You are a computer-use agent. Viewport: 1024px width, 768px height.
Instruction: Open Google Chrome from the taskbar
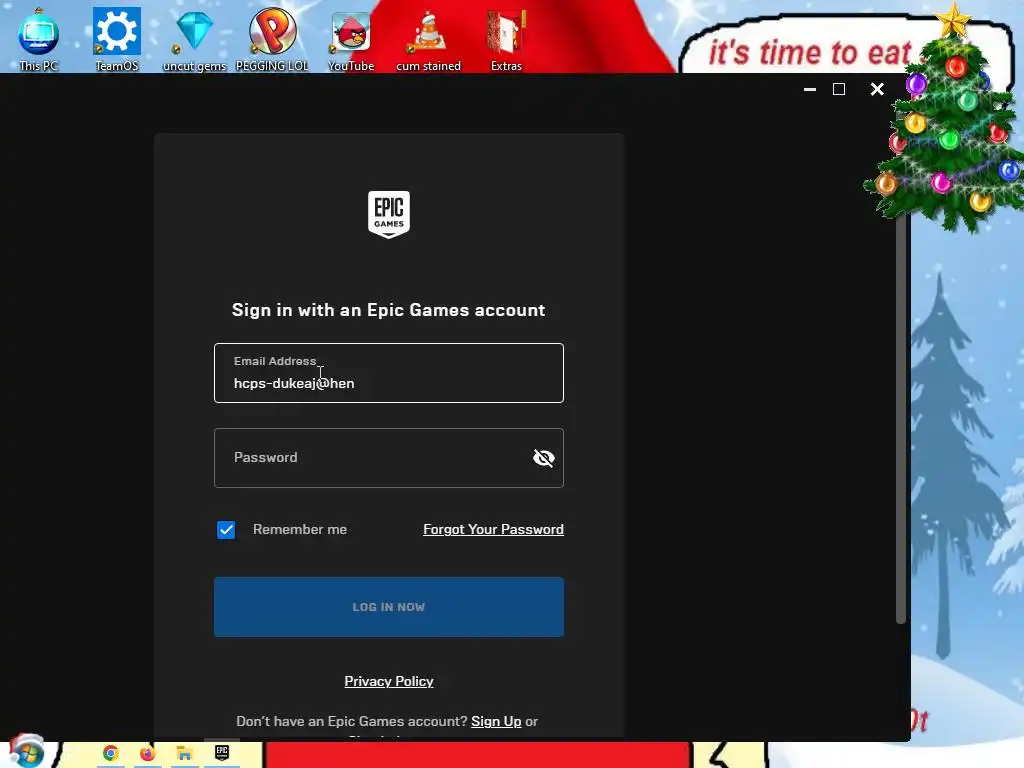point(110,753)
